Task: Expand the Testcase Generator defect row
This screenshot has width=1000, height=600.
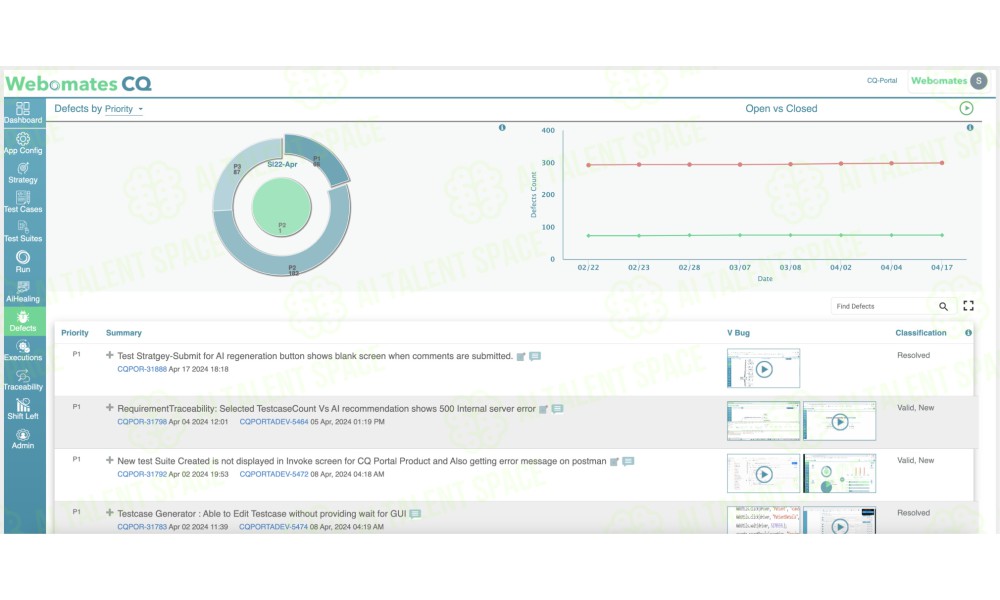Action: (110, 513)
